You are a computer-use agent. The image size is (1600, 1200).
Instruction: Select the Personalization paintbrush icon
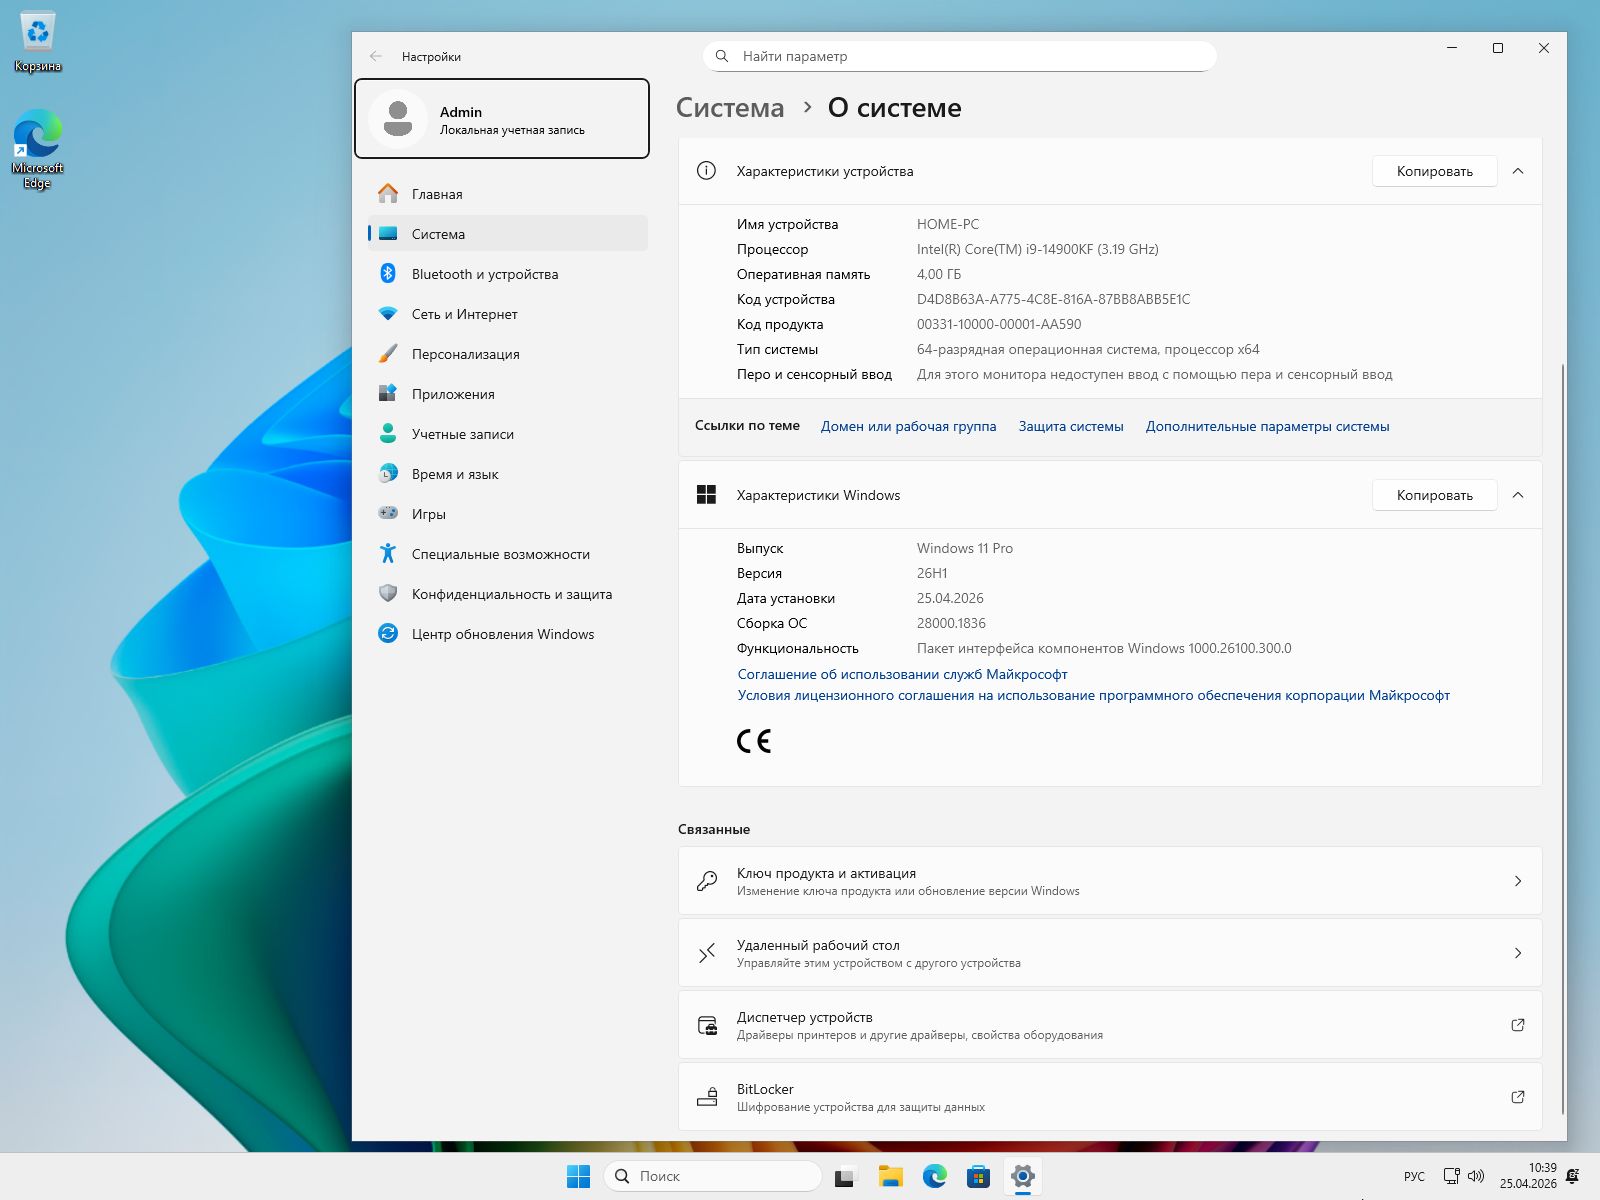coord(388,354)
